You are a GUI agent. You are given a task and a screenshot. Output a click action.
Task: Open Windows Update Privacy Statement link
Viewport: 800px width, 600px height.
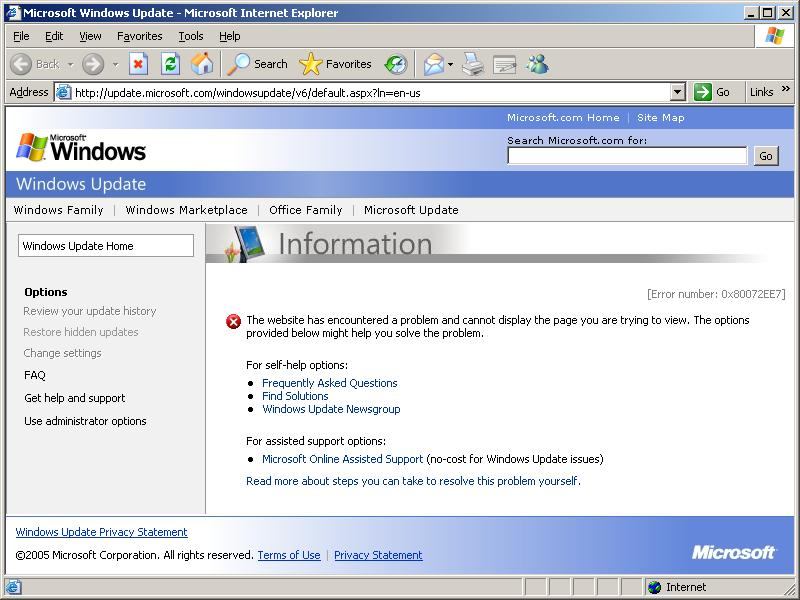point(102,532)
